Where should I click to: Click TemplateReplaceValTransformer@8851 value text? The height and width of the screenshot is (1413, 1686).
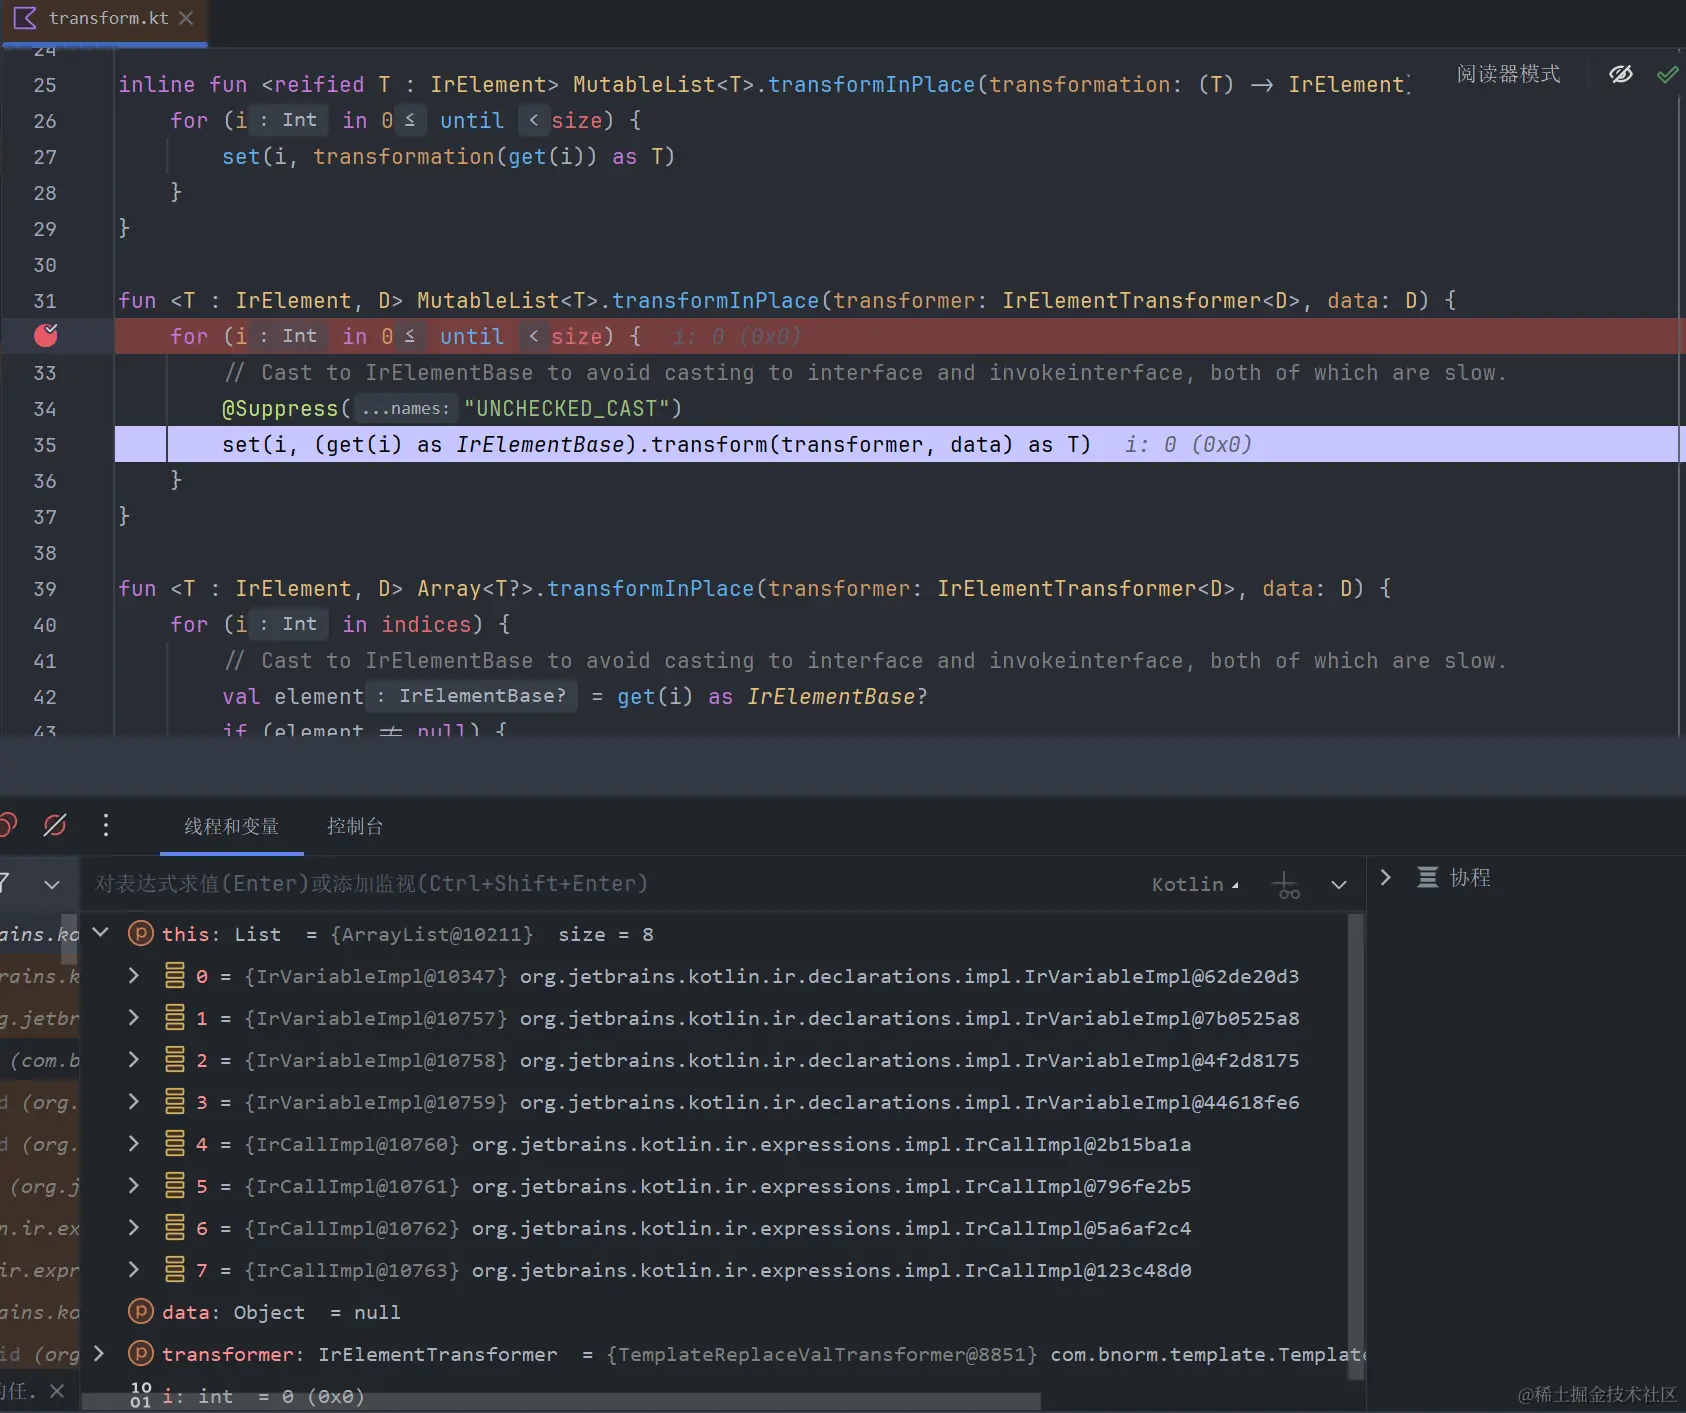[822, 1354]
